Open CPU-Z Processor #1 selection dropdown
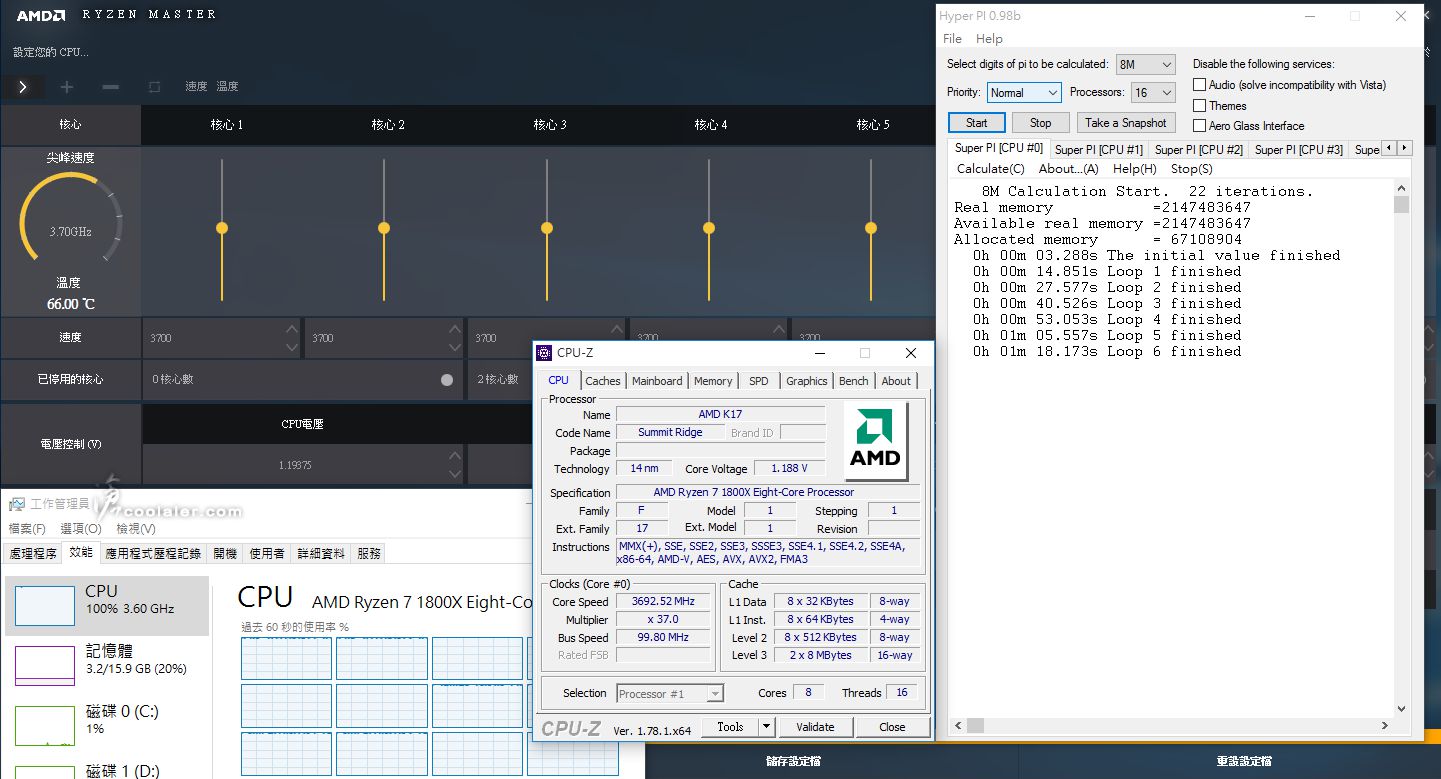Viewport: 1441px width, 779px height. (x=670, y=693)
